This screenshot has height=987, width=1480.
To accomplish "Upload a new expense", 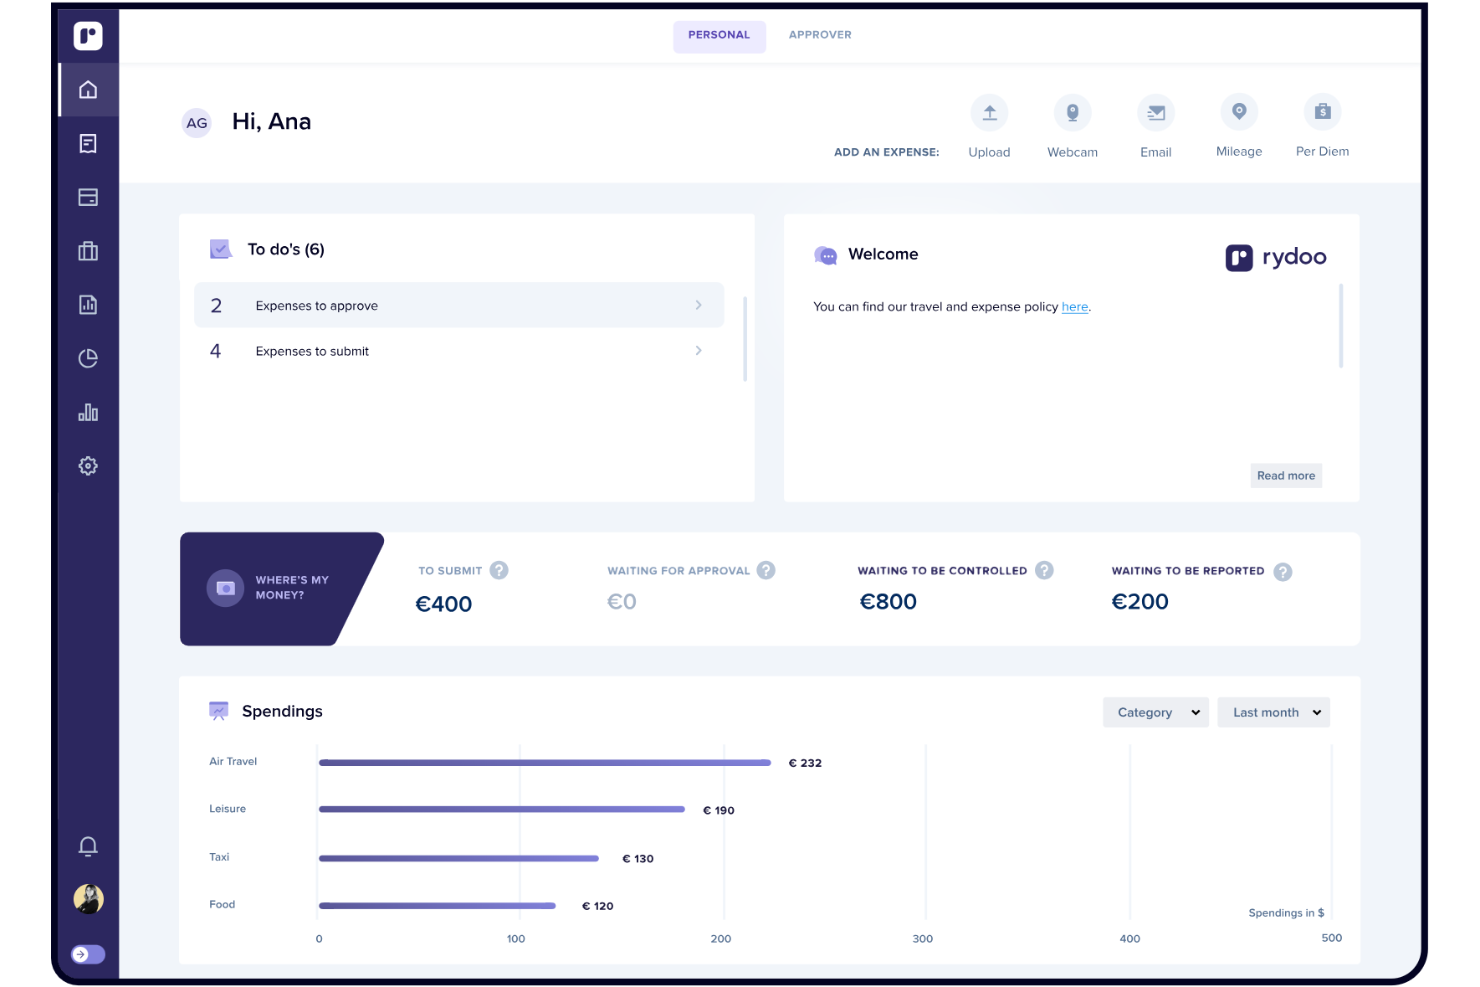I will [x=989, y=113].
